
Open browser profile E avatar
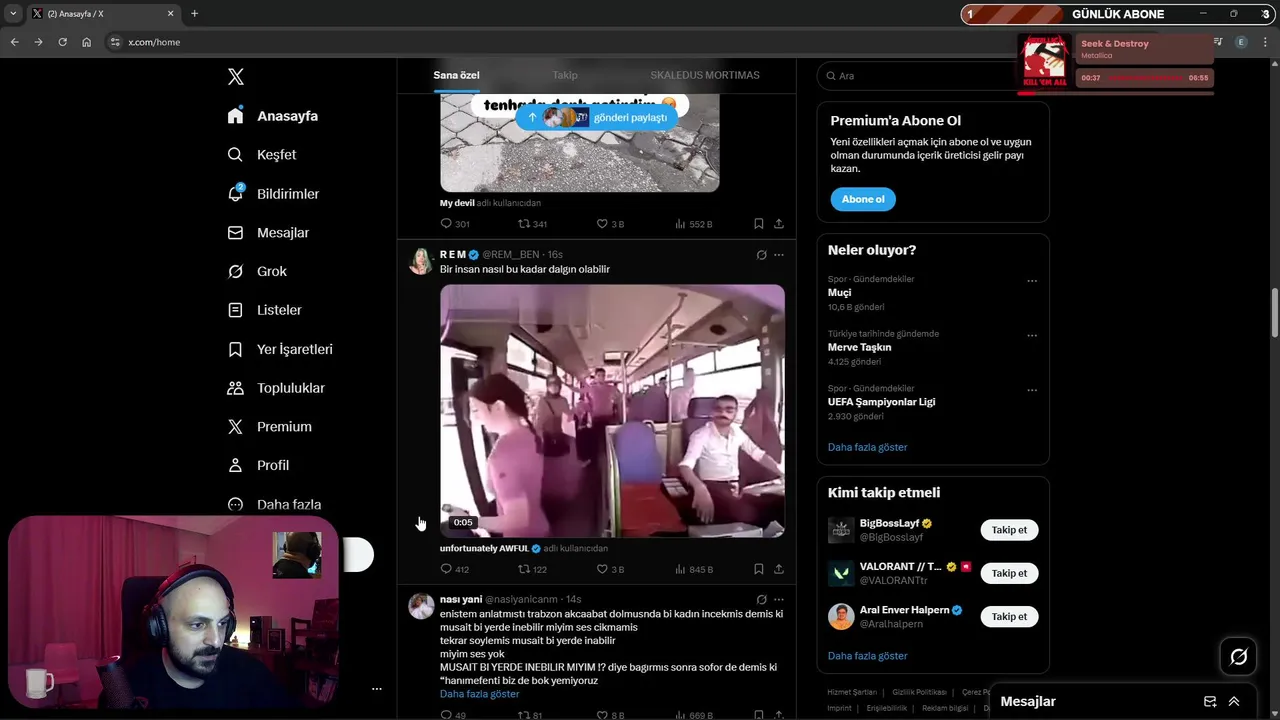(1241, 42)
